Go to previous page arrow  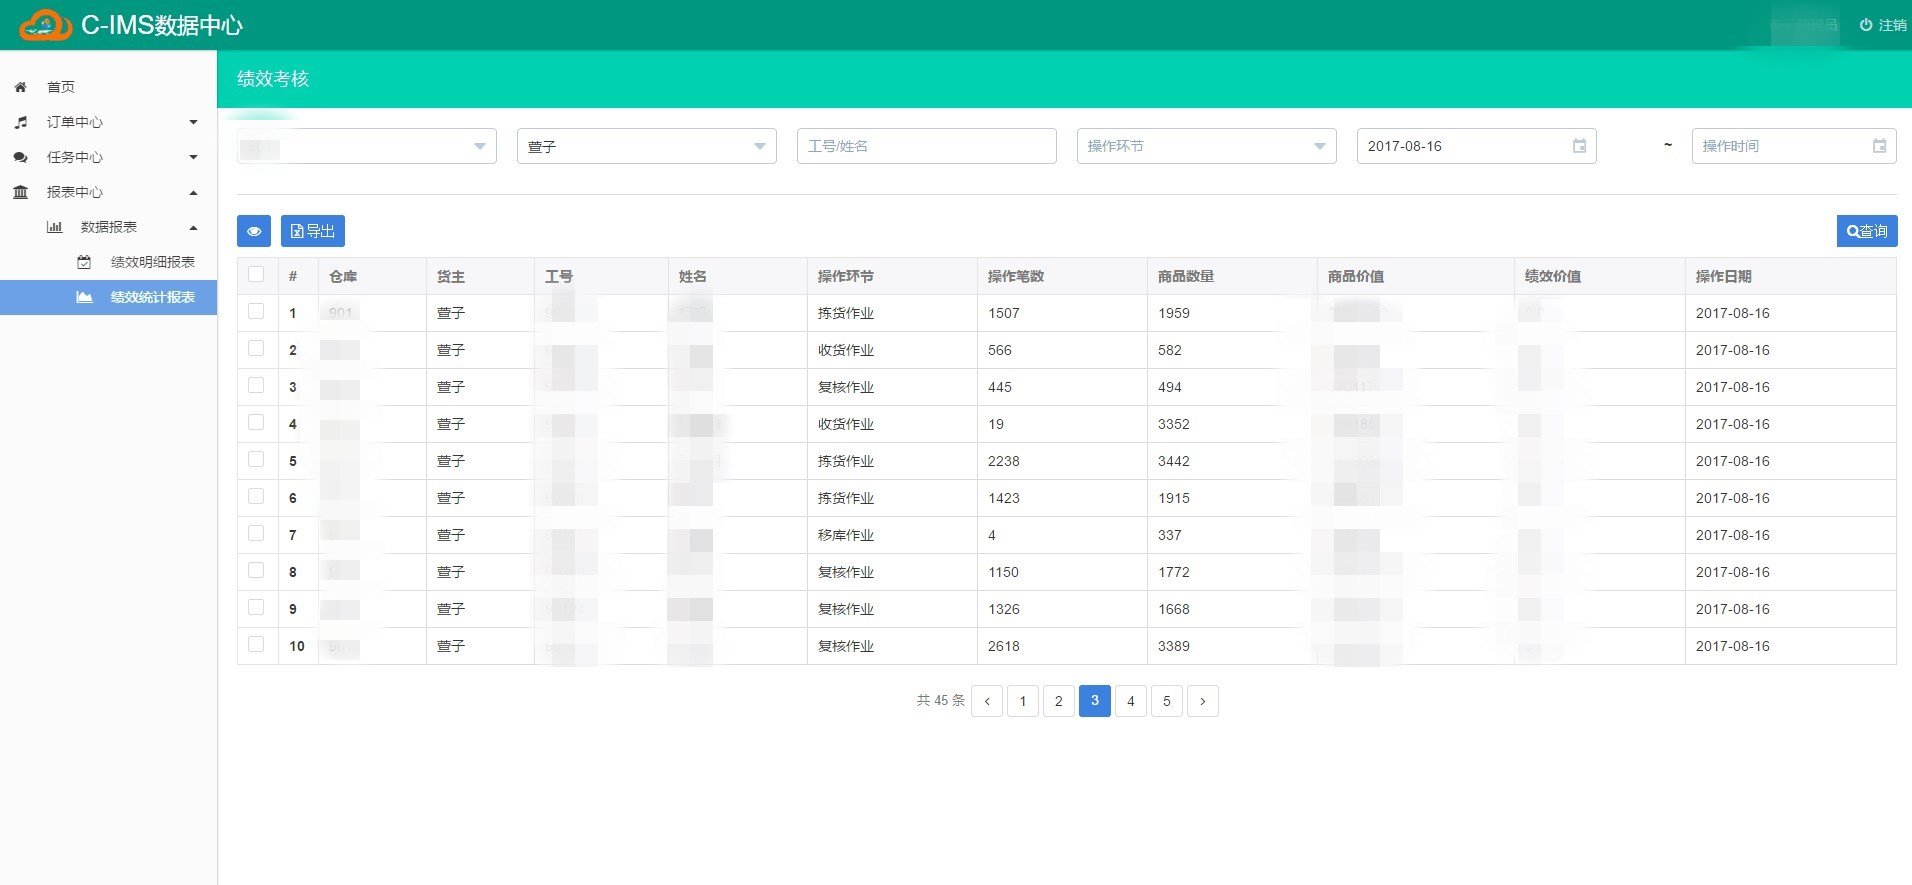[x=987, y=701]
